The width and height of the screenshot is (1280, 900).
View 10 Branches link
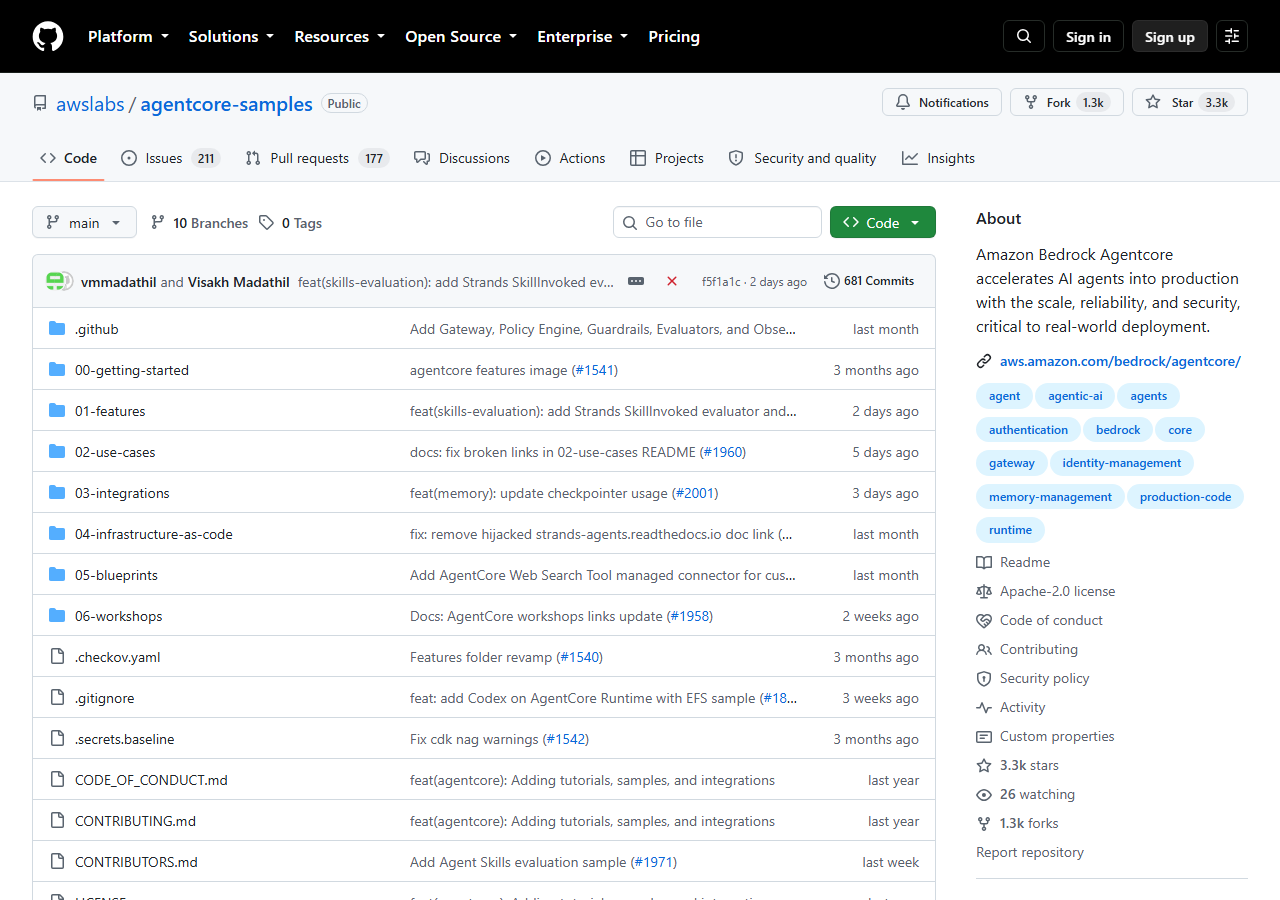(x=199, y=223)
